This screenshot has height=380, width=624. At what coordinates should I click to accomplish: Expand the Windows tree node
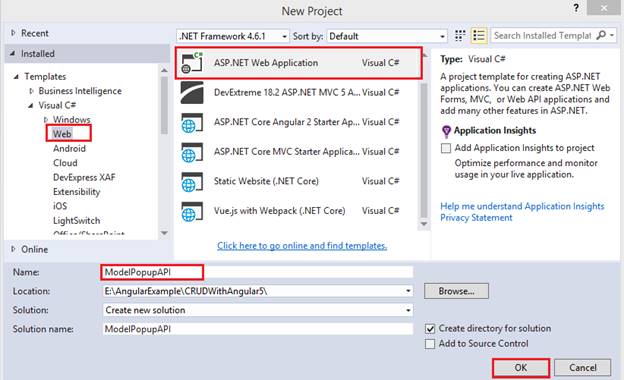(46, 119)
